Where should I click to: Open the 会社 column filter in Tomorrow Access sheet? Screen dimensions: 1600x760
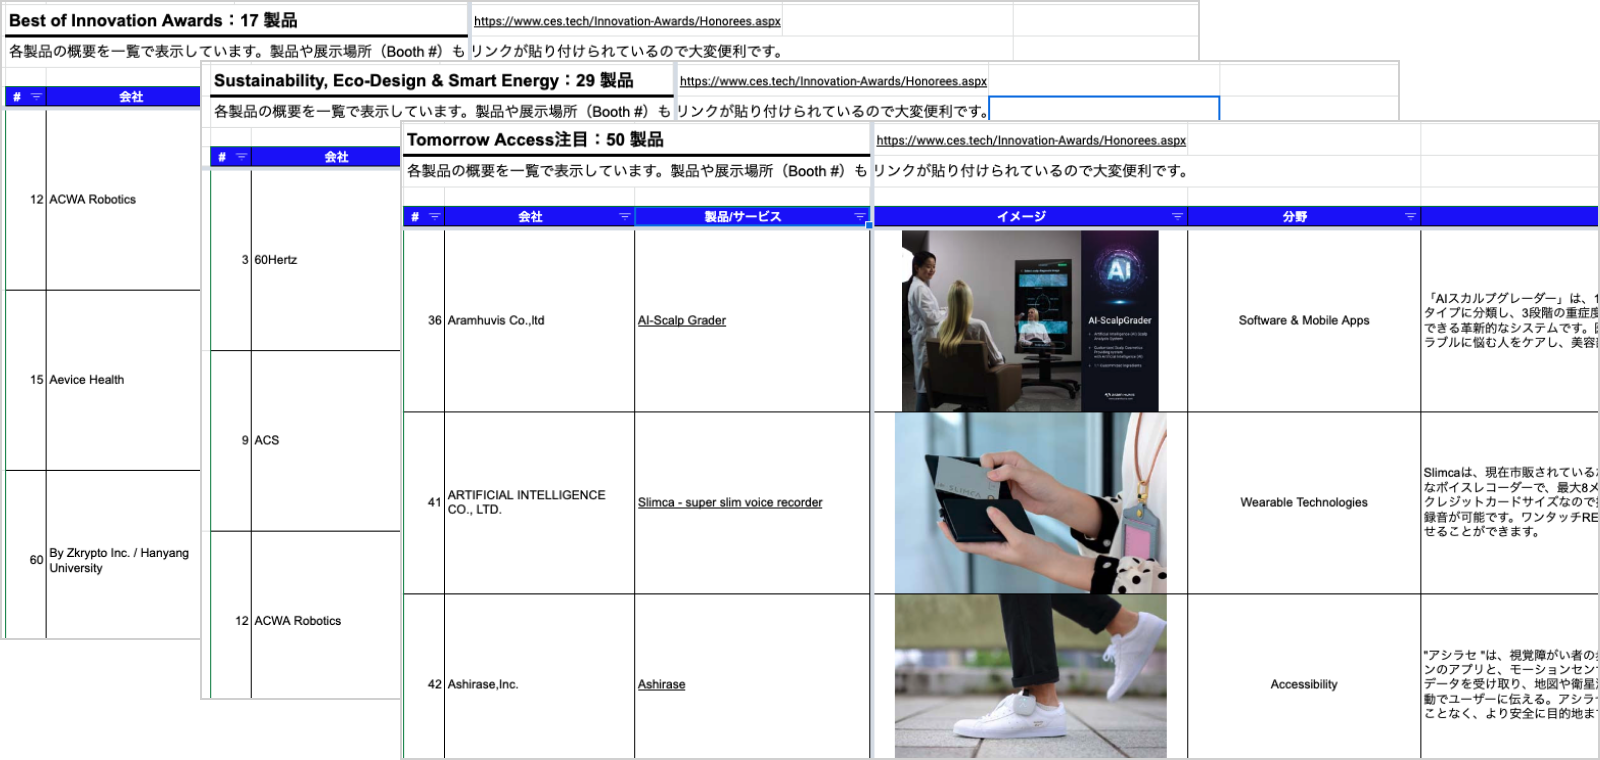click(x=625, y=216)
